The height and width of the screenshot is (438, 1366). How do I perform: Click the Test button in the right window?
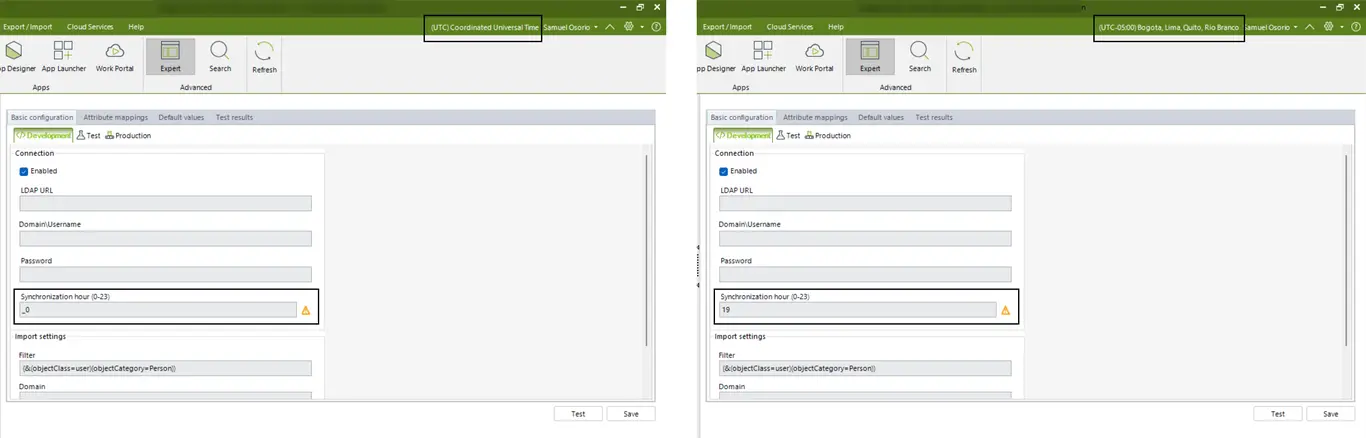1278,413
